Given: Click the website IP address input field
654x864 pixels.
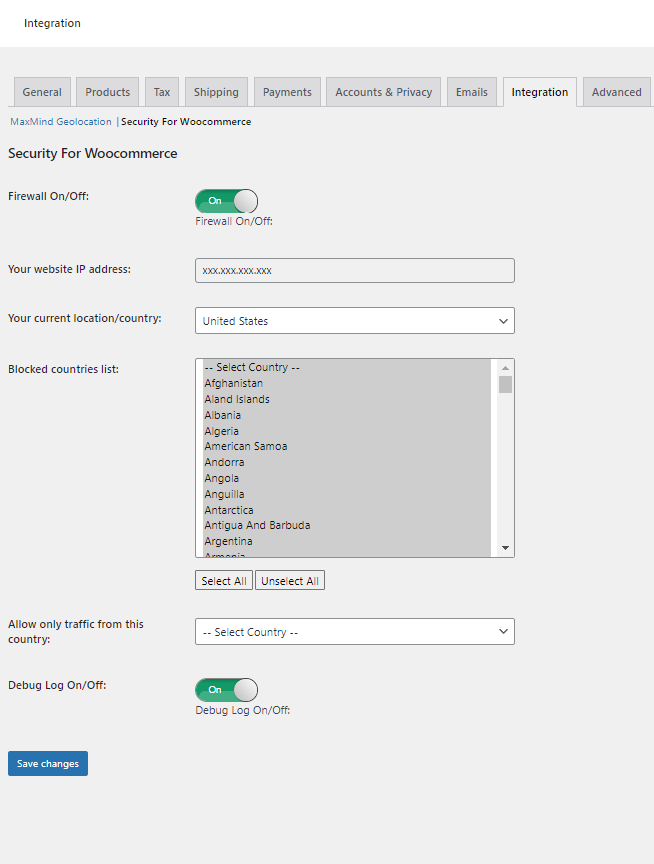Looking at the screenshot, I should [354, 270].
